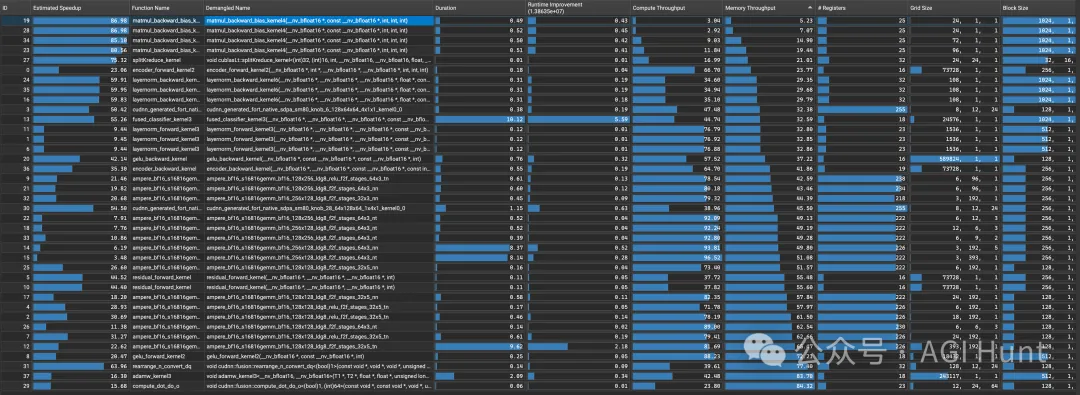This screenshot has width=1080, height=395.
Task: Select the splitKreduce_kernel row
Action: tap(540, 60)
